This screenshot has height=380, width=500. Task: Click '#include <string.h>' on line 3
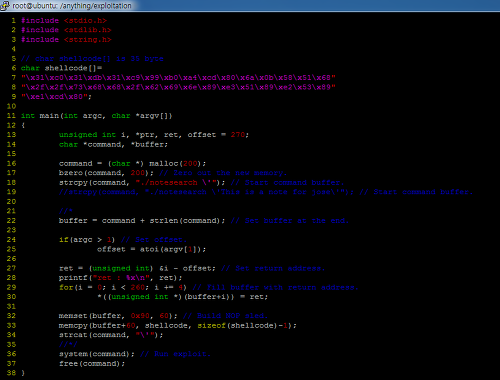66,40
